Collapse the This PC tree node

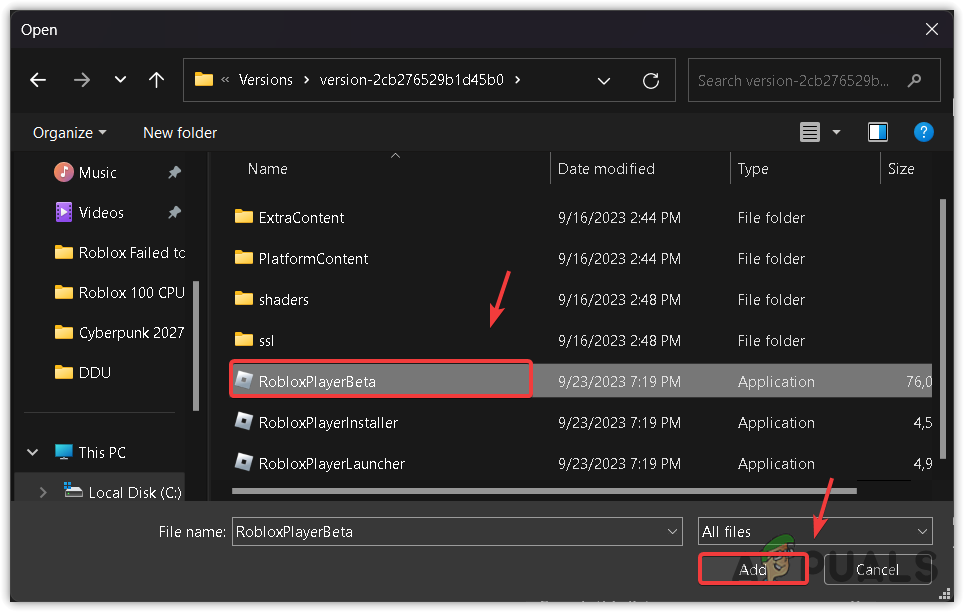(35, 452)
